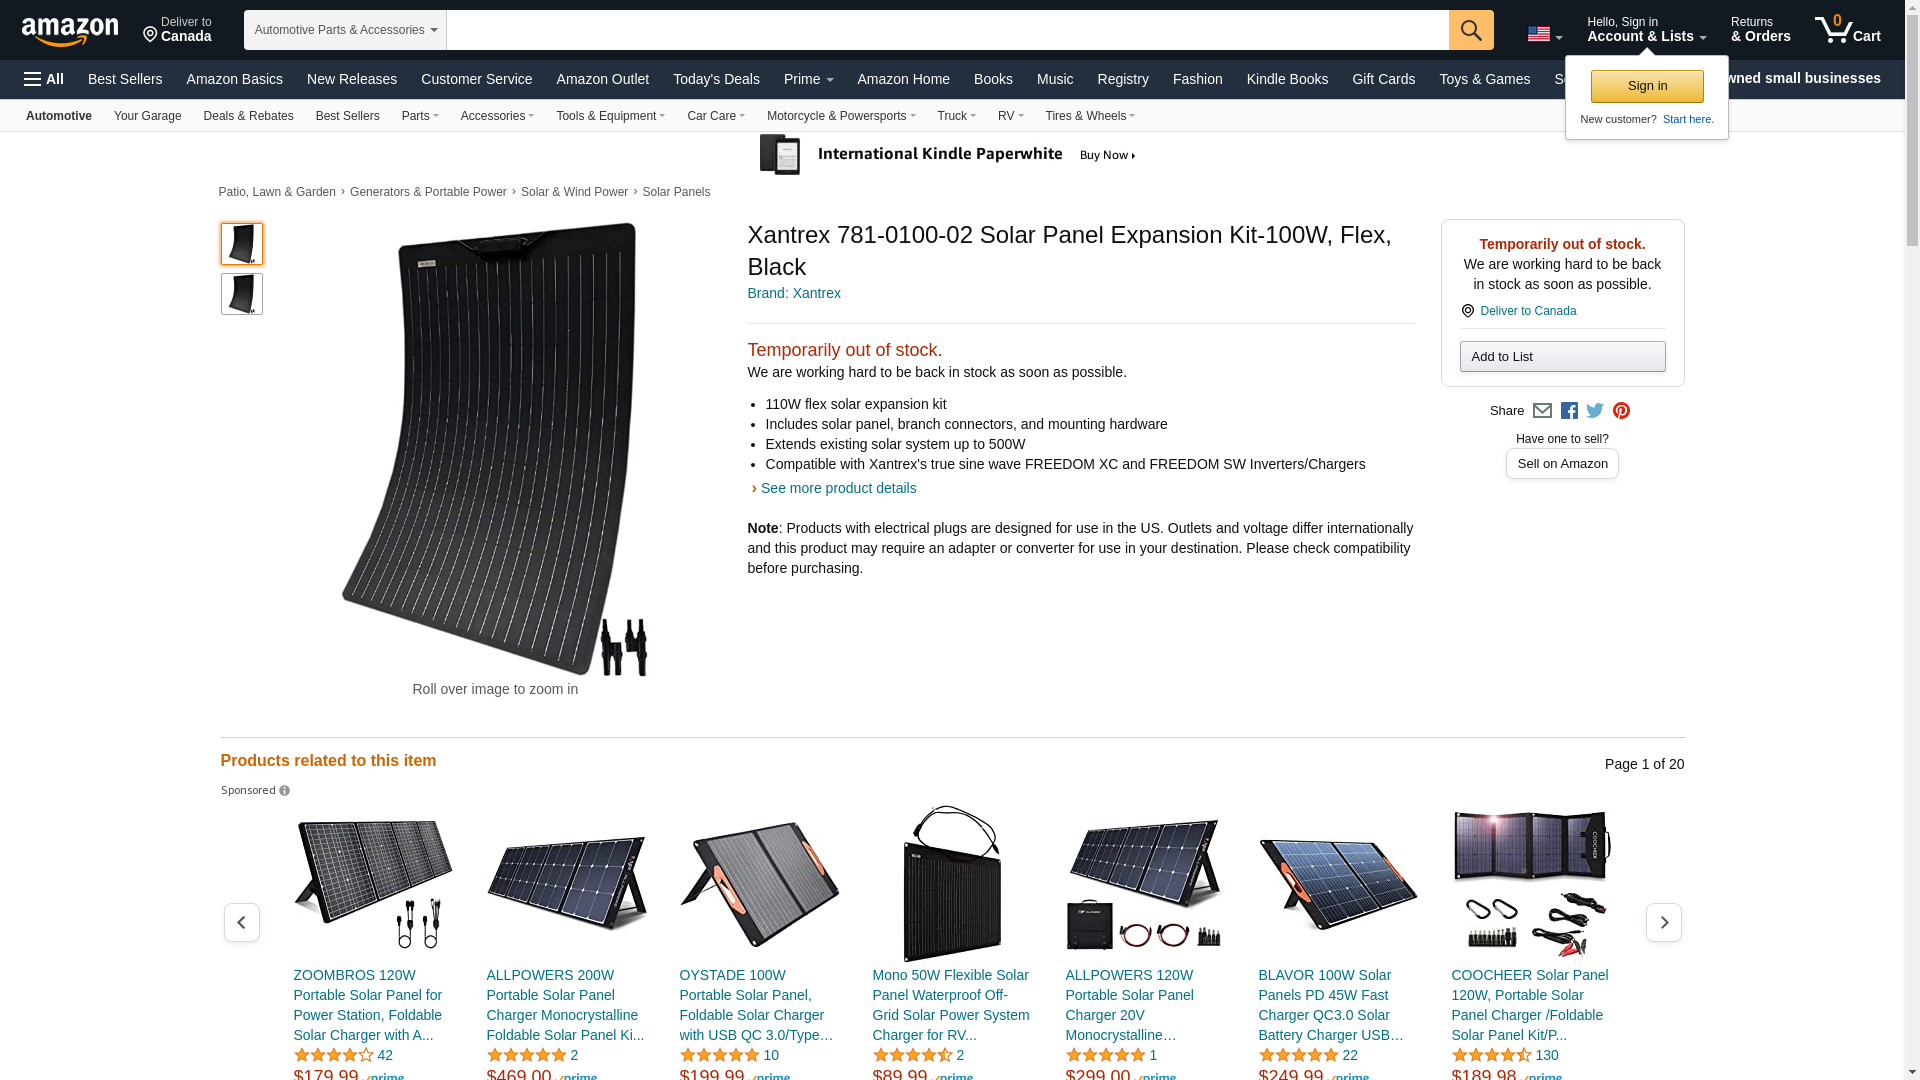Go to Amazon home logo
Viewport: 1920px width, 1080px height.
70,31
